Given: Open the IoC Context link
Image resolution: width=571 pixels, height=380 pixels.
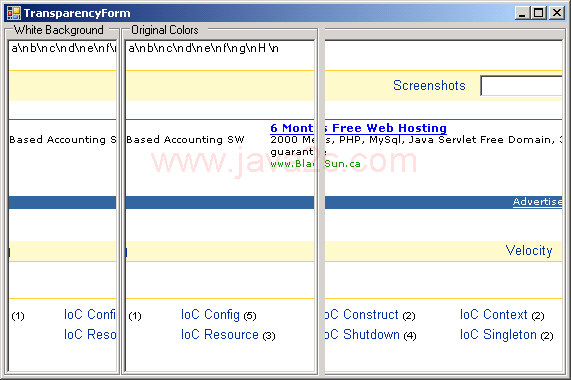Looking at the screenshot, I should tap(493, 315).
